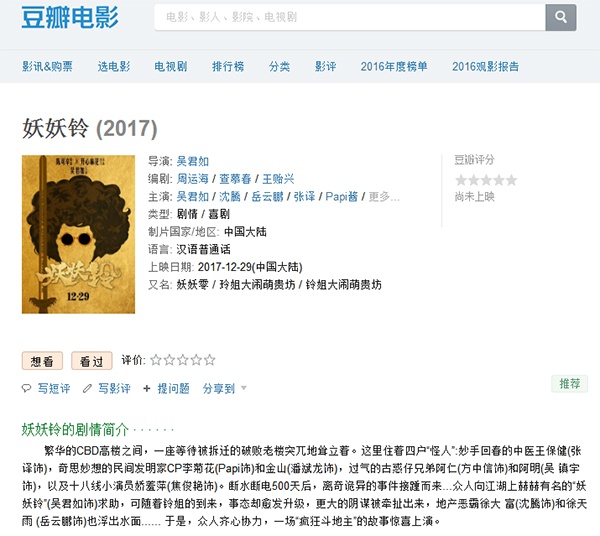Focus the movie search input field
600x536 pixels.
pos(350,17)
